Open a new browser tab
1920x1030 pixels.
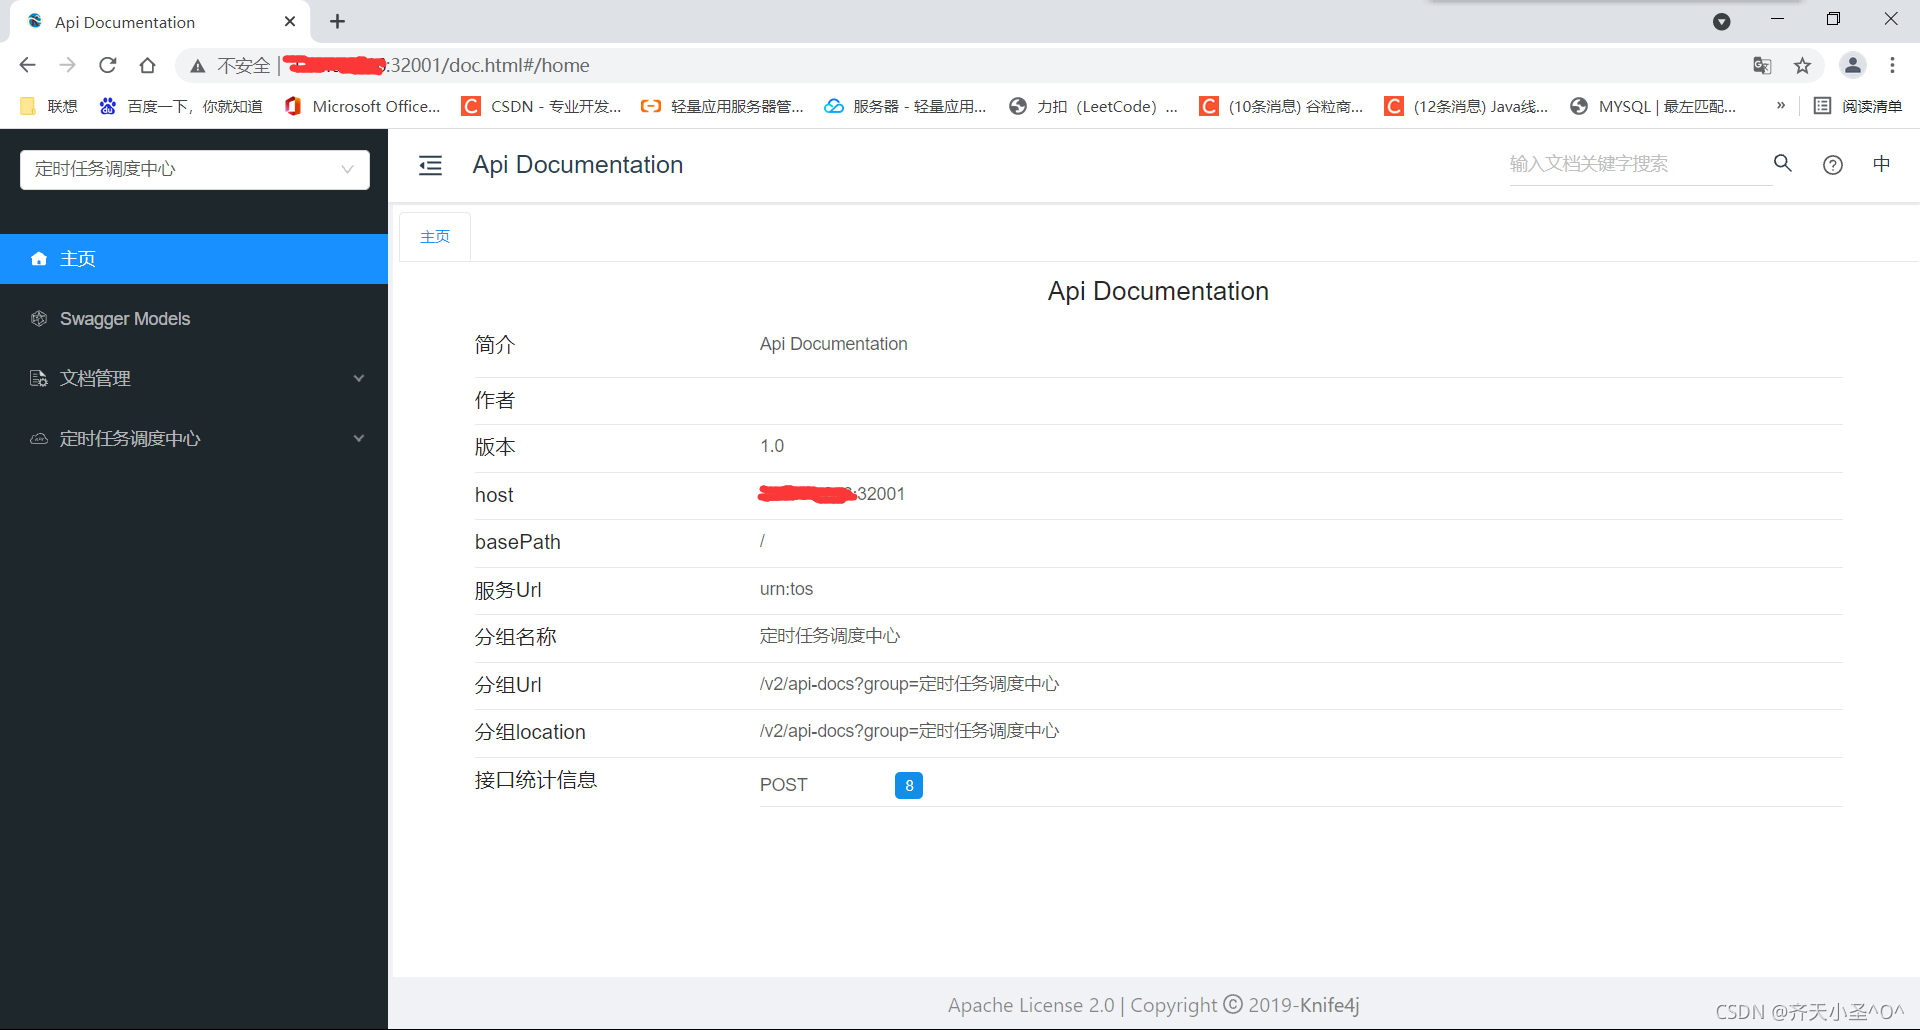(x=338, y=21)
